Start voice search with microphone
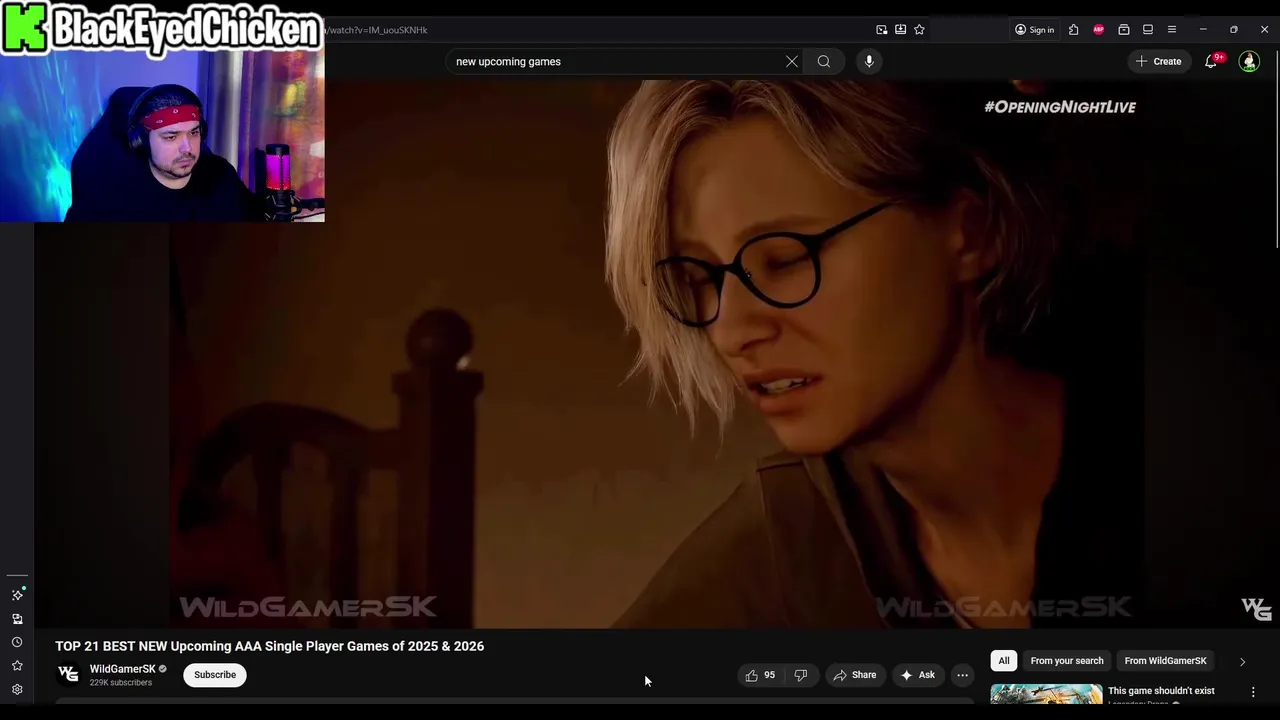 [869, 61]
